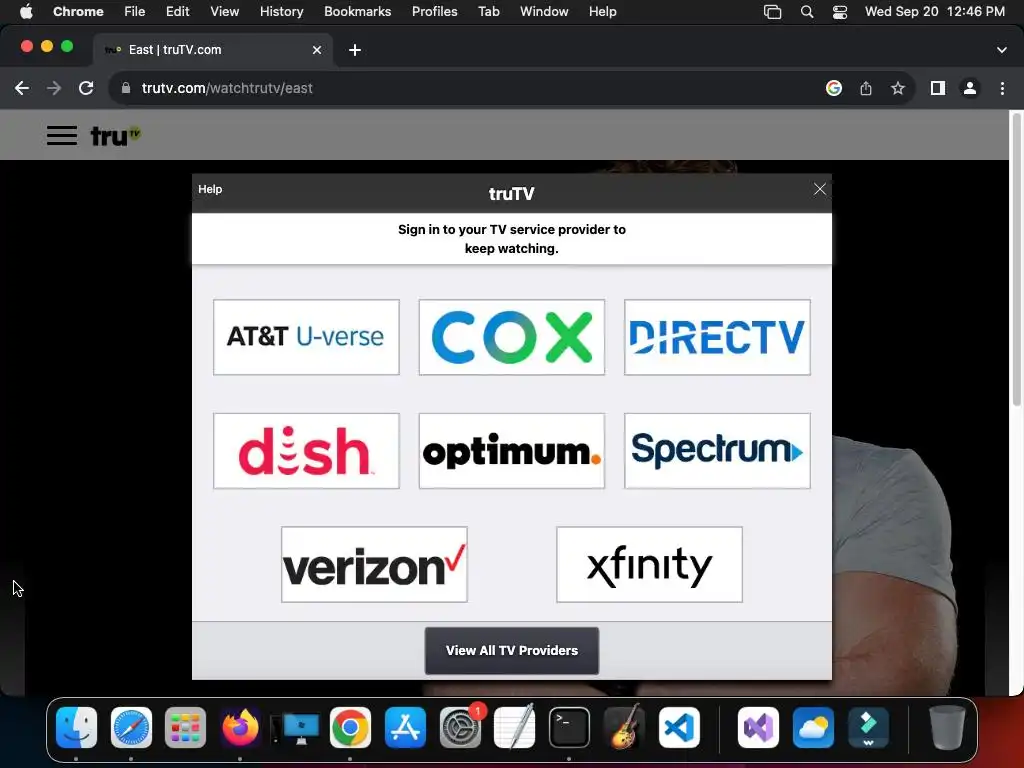Open the Window menu
Viewport: 1024px width, 768px height.
[544, 12]
